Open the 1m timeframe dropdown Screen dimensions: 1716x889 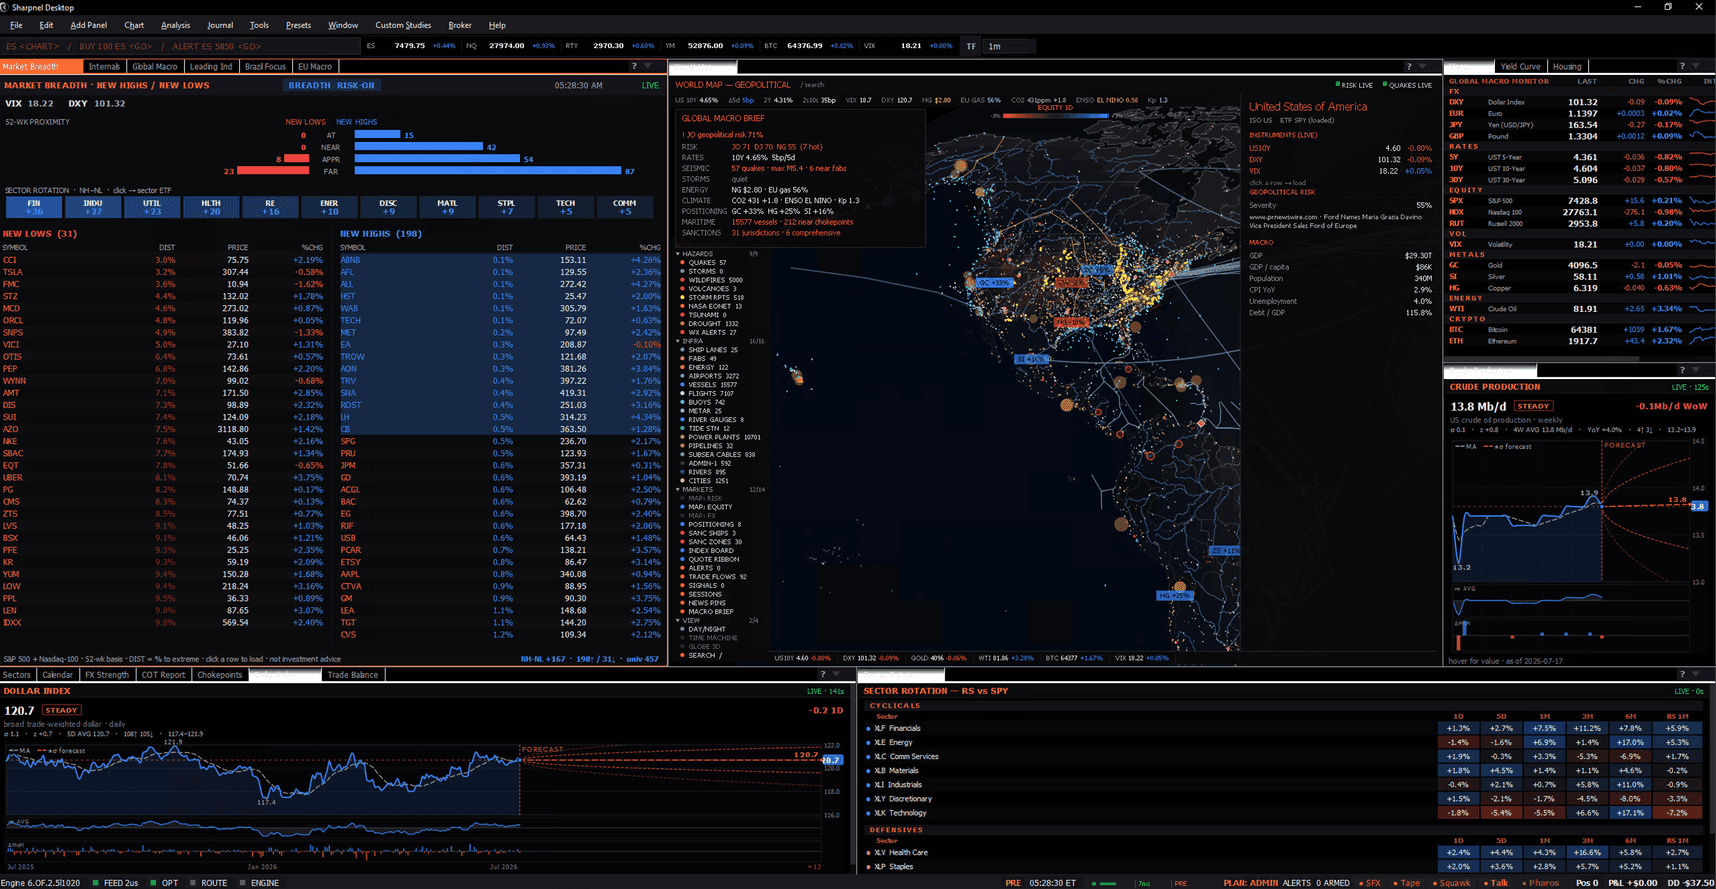pos(1010,46)
